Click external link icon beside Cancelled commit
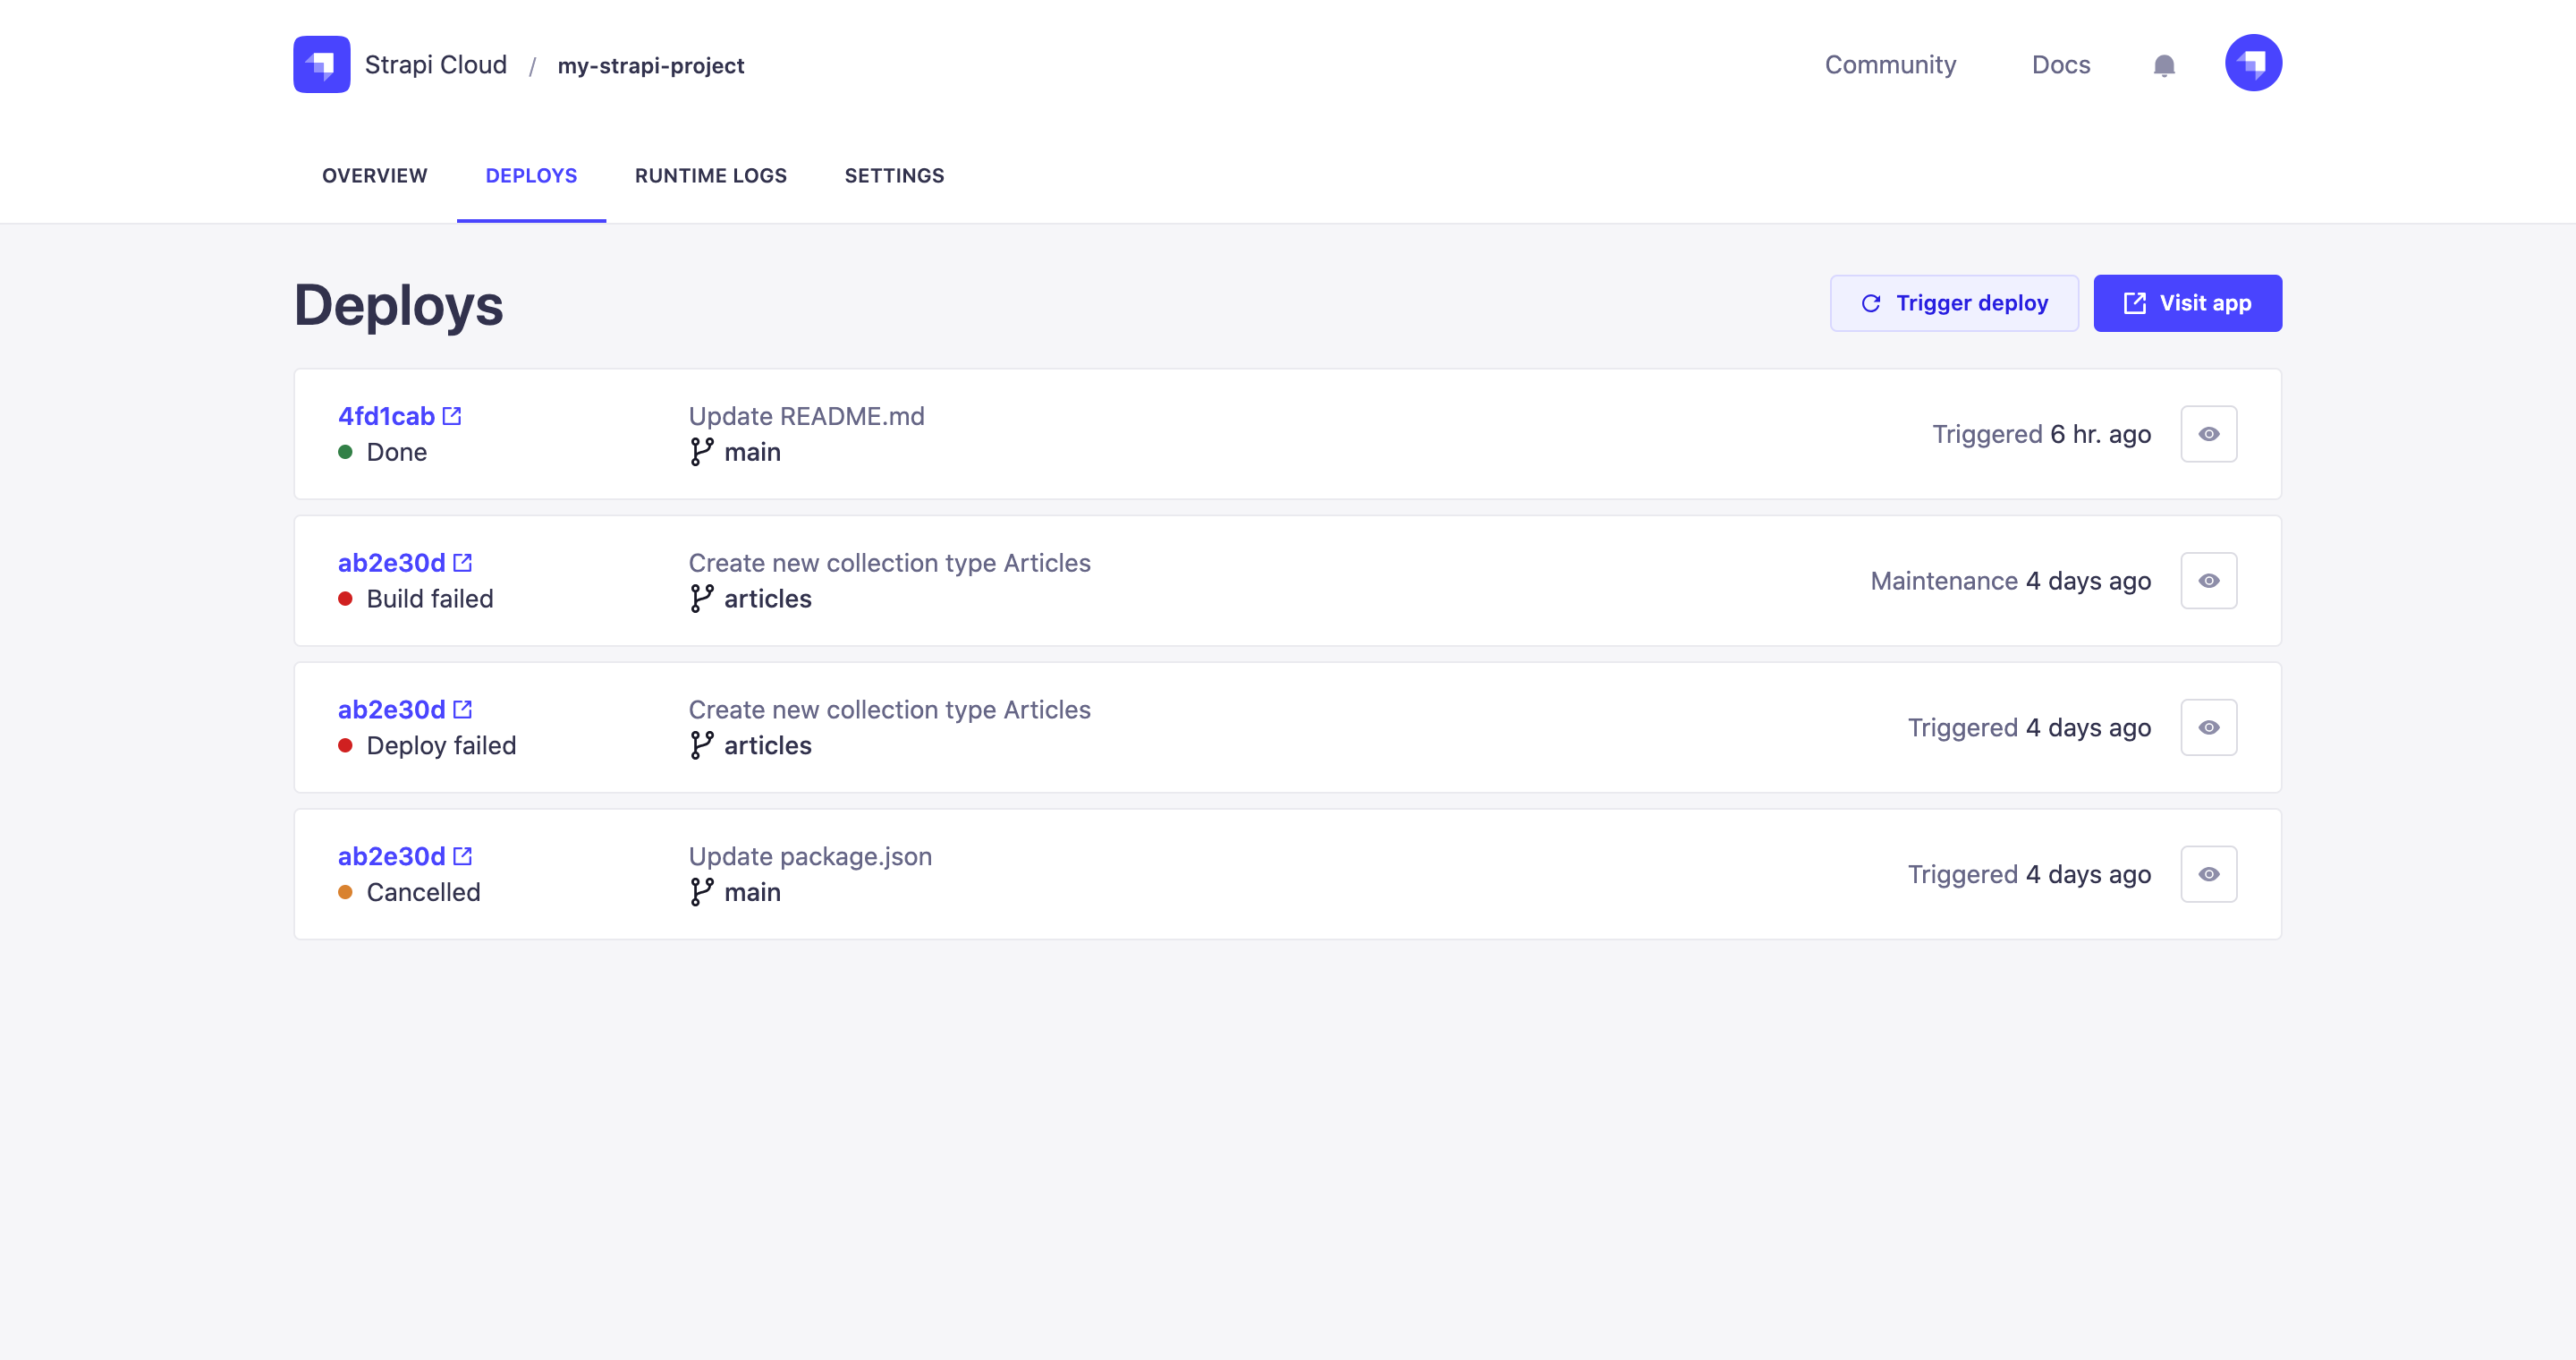 tap(462, 856)
